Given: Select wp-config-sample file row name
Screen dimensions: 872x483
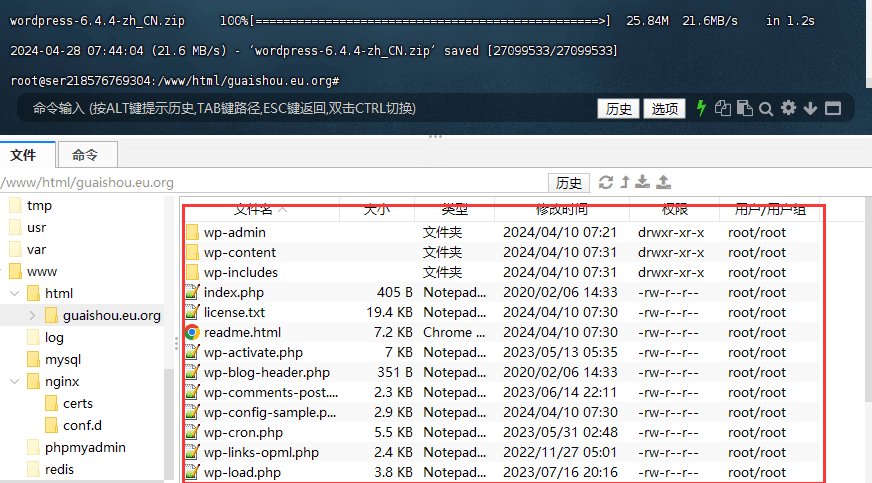Looking at the screenshot, I should (270, 412).
